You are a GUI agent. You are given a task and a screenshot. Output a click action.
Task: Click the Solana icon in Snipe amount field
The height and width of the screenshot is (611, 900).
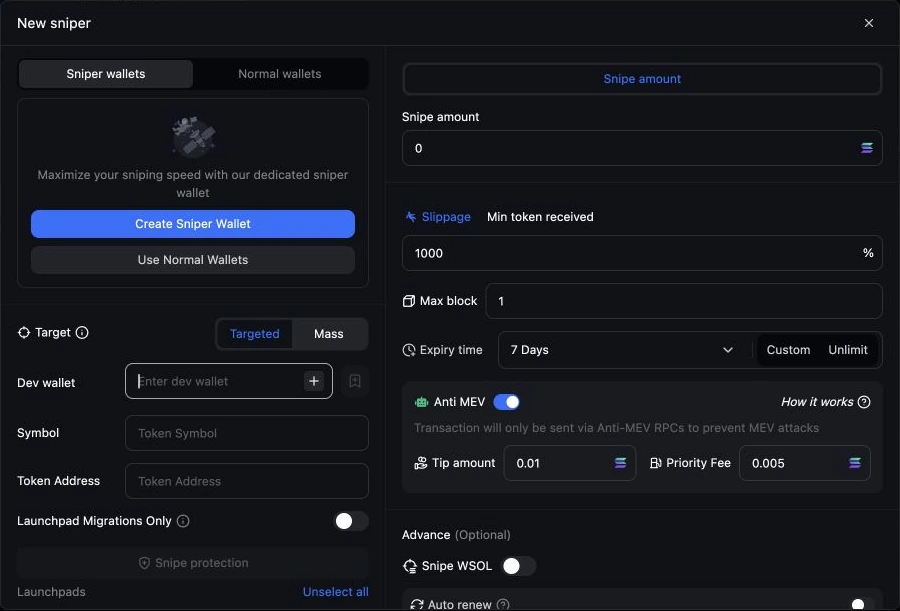(867, 148)
